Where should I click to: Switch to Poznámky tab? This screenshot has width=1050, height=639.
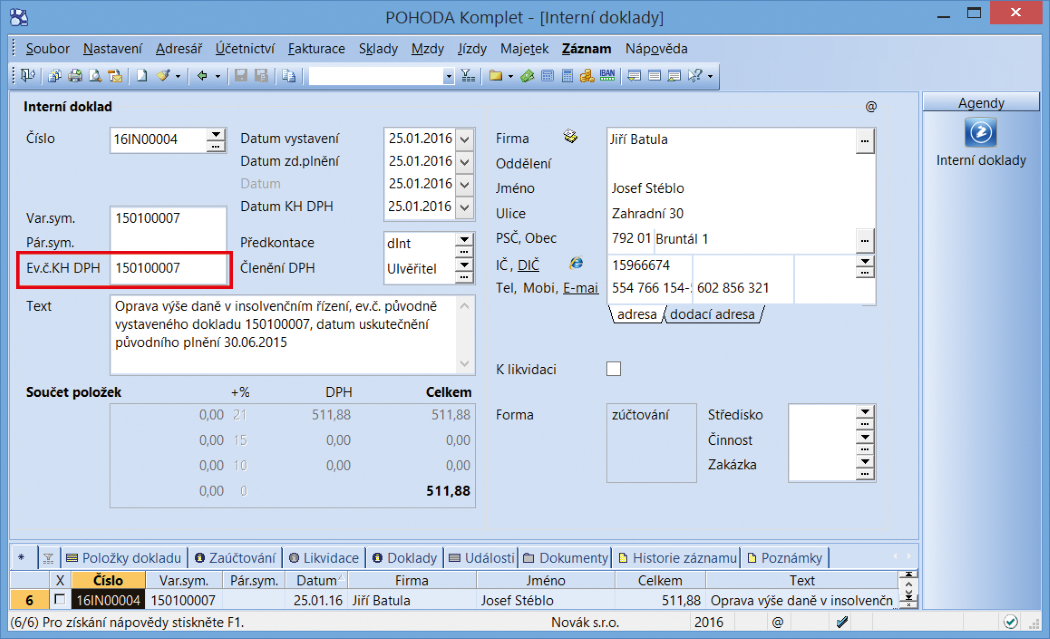pyautogui.click(x=784, y=558)
